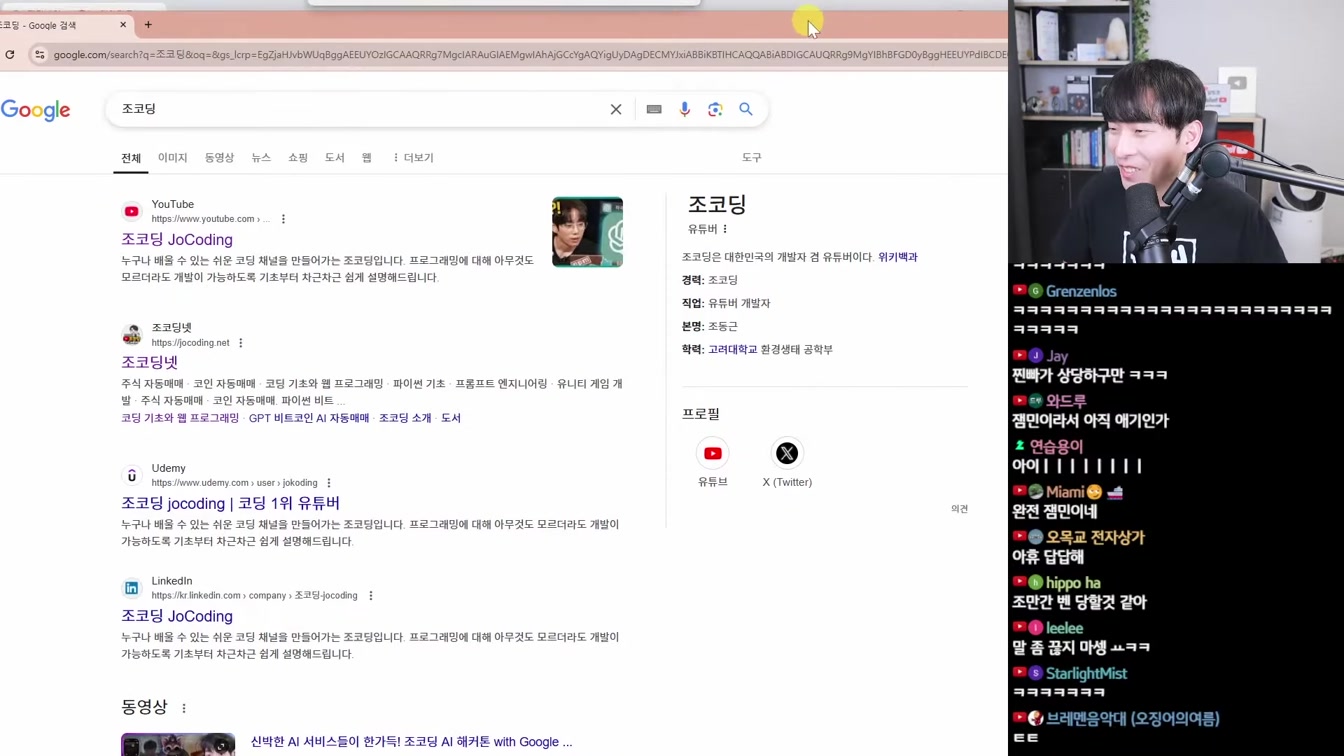Open the YouTube result thumbnail image
The width and height of the screenshot is (1344, 756).
pyautogui.click(x=587, y=232)
